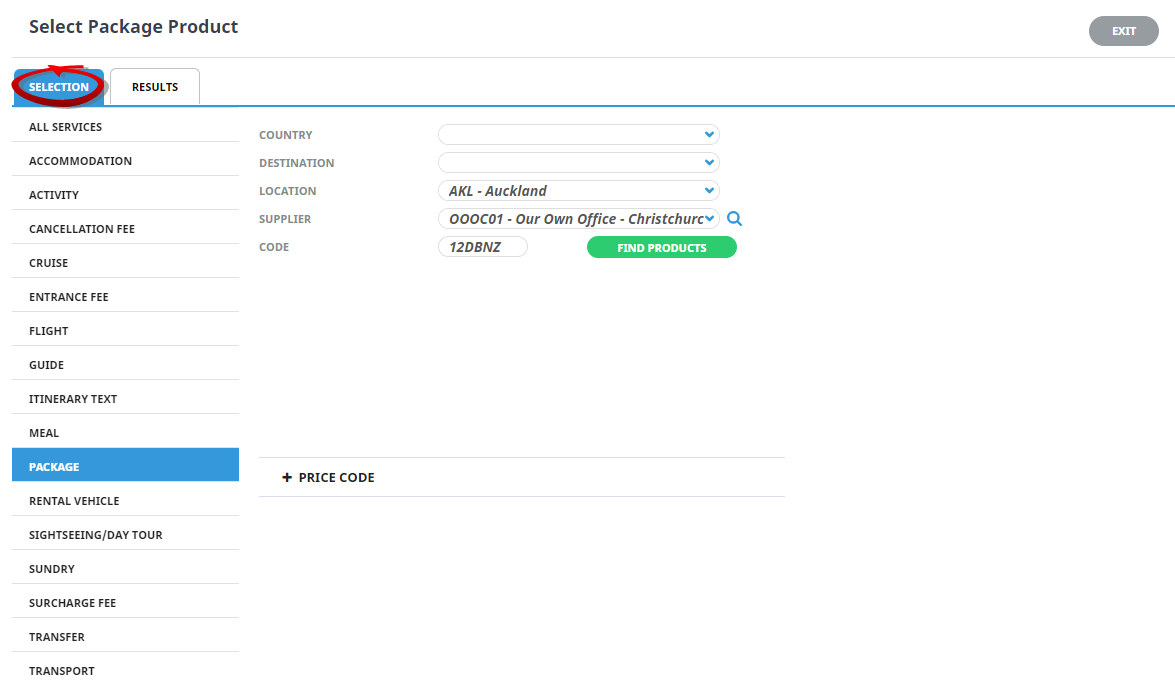Click the Exit button
This screenshot has width=1175, height=685.
1123,31
